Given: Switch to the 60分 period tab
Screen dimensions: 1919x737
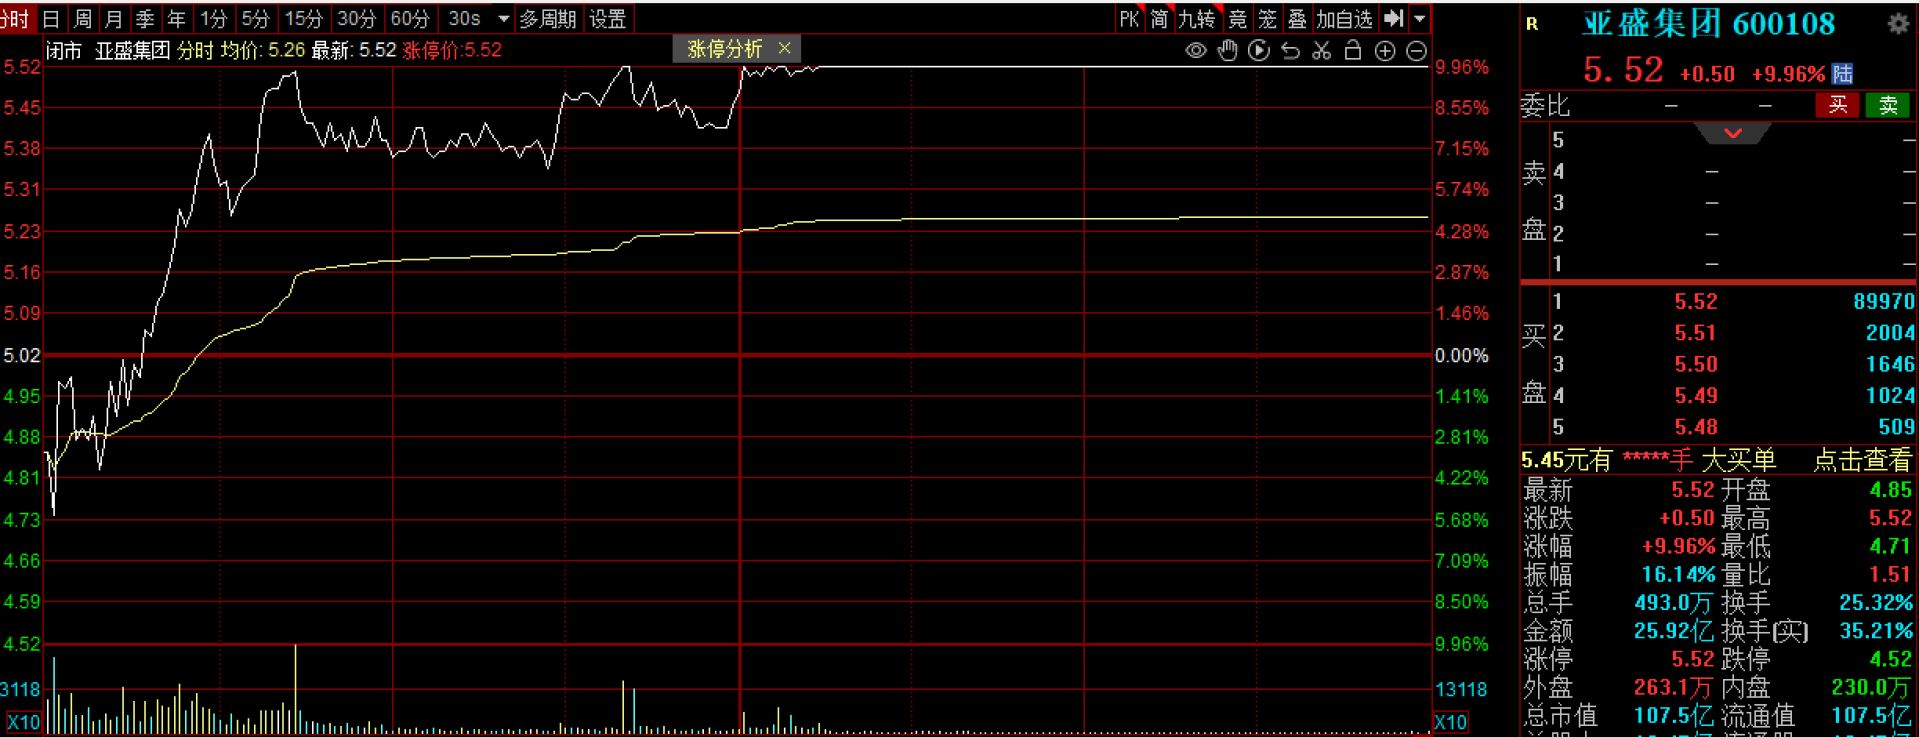Looking at the screenshot, I should click(x=410, y=19).
